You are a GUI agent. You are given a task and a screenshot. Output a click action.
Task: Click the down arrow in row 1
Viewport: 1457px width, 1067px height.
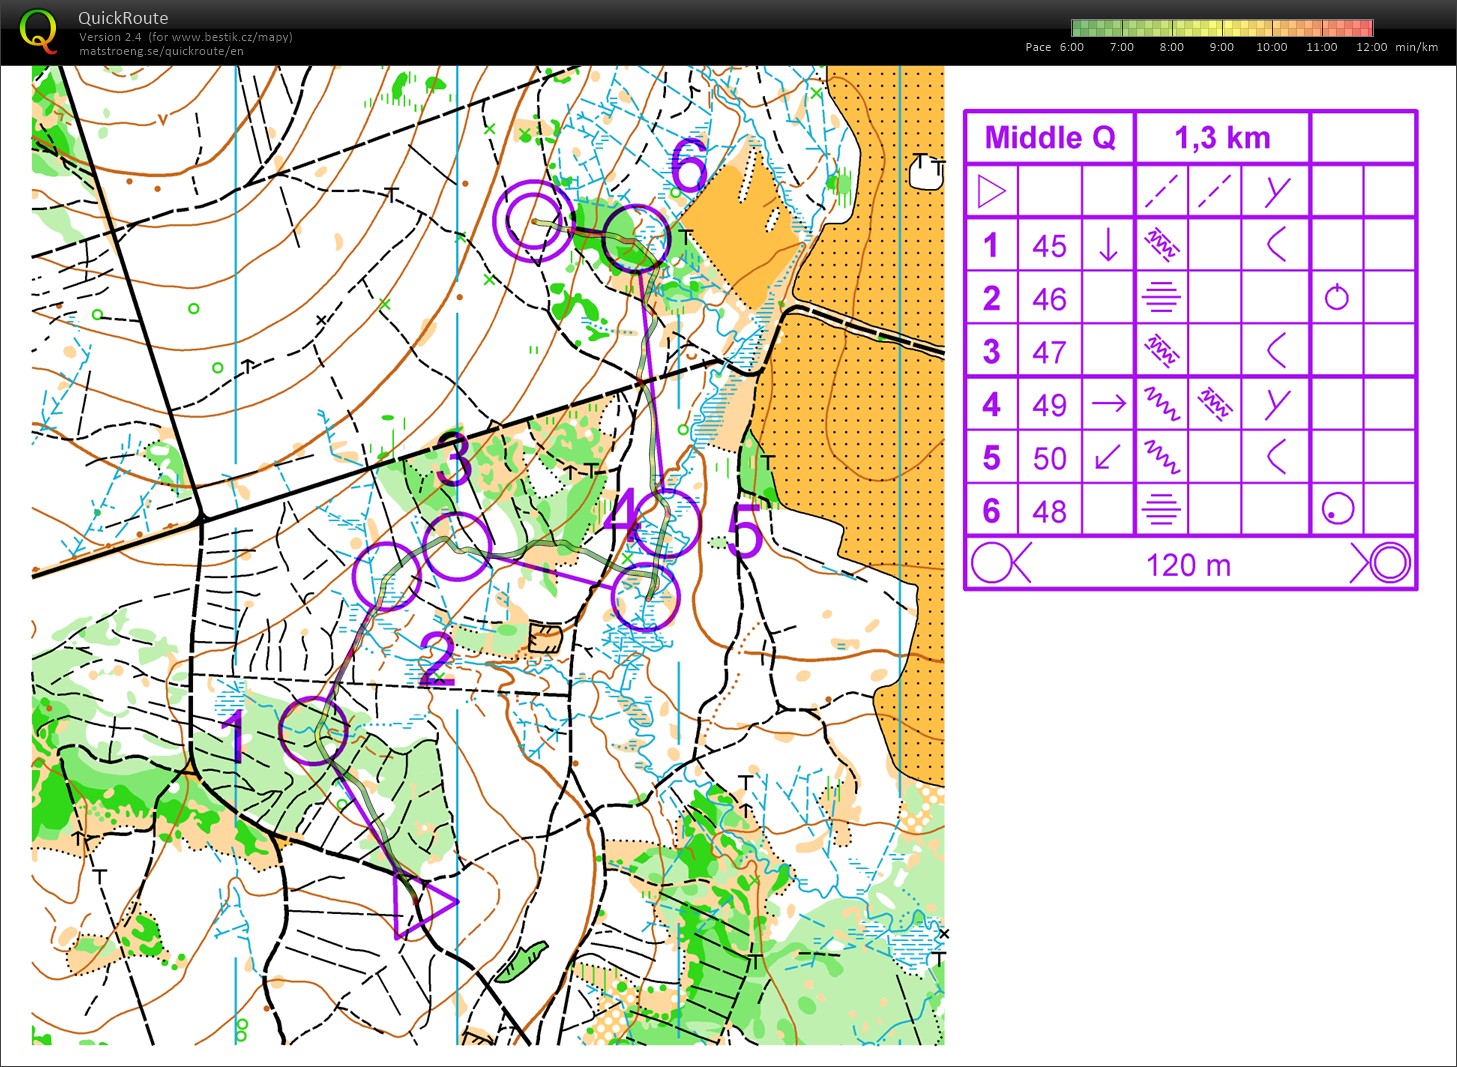pyautogui.click(x=1108, y=245)
